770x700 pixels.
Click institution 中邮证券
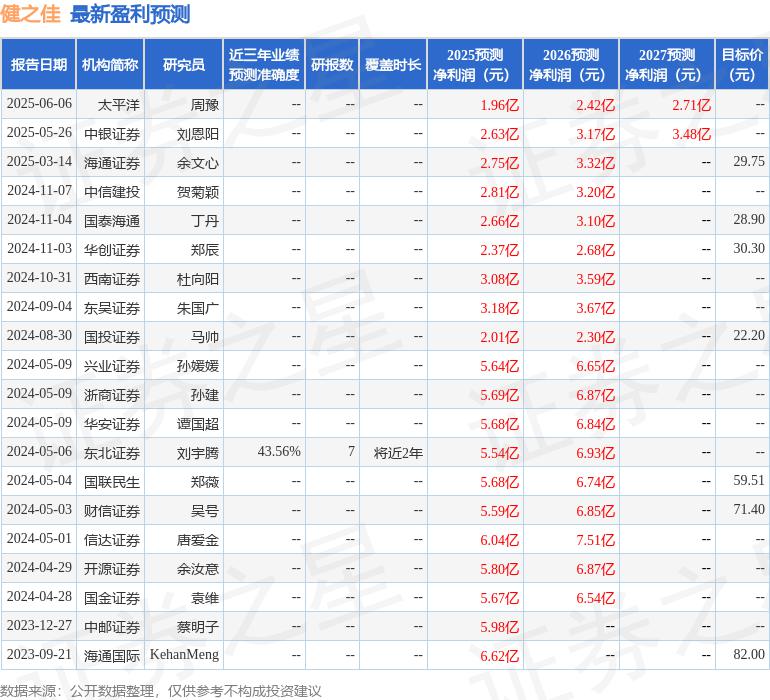pyautogui.click(x=111, y=626)
